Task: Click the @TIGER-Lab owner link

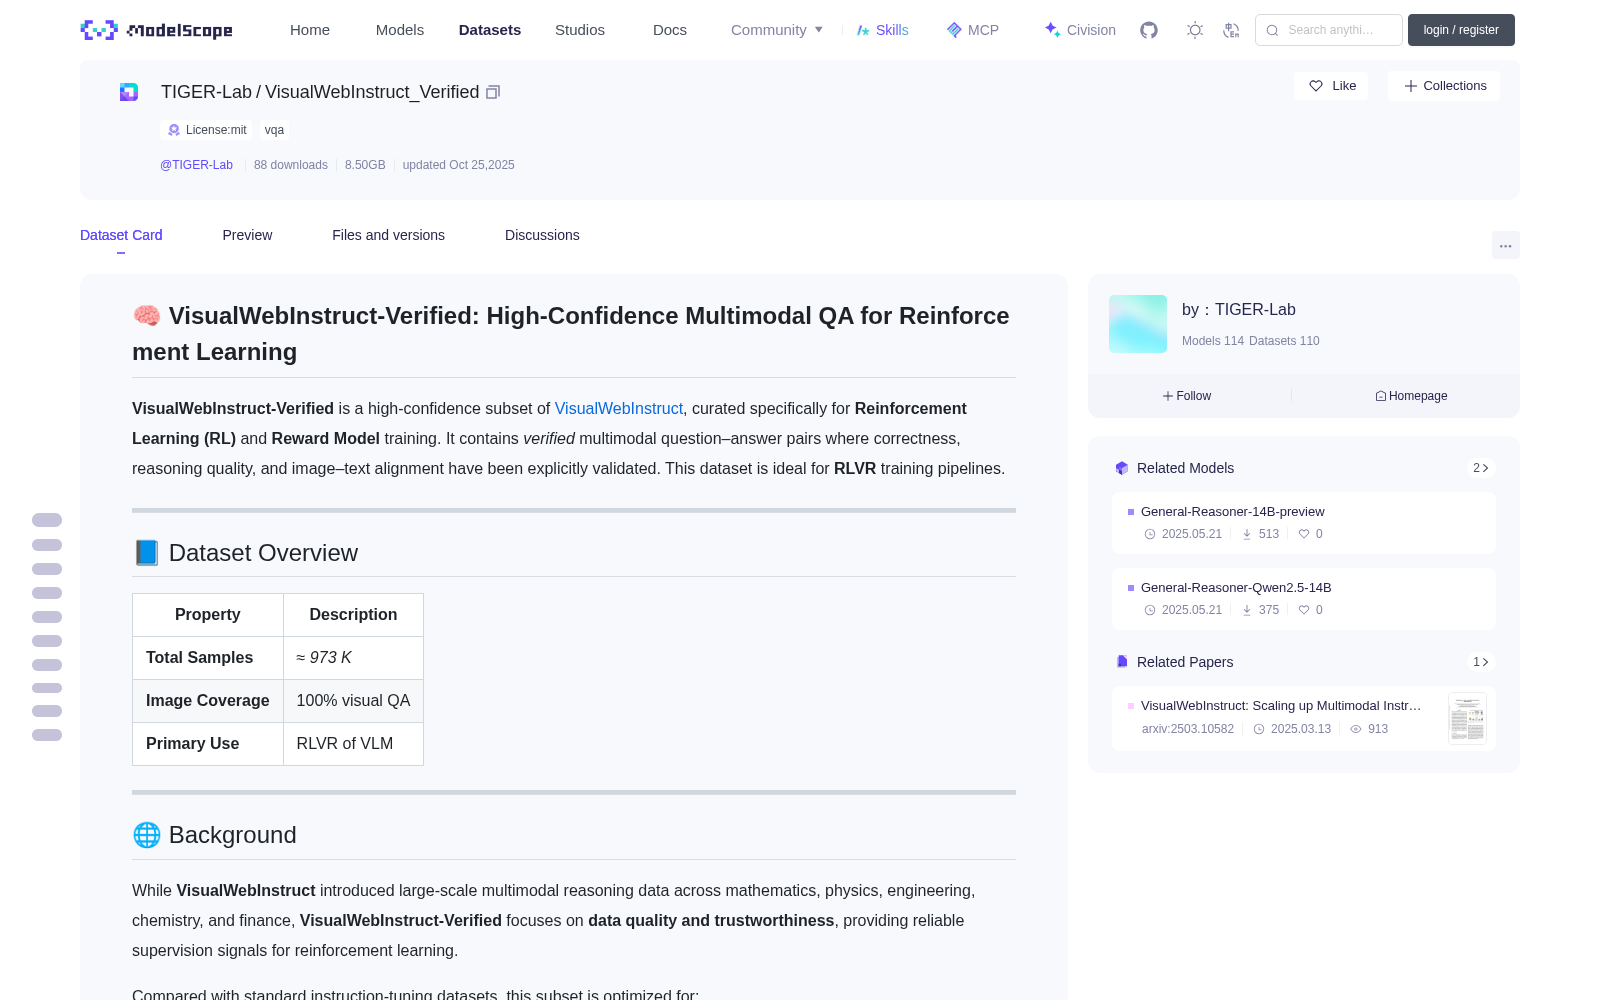Action: (x=196, y=165)
